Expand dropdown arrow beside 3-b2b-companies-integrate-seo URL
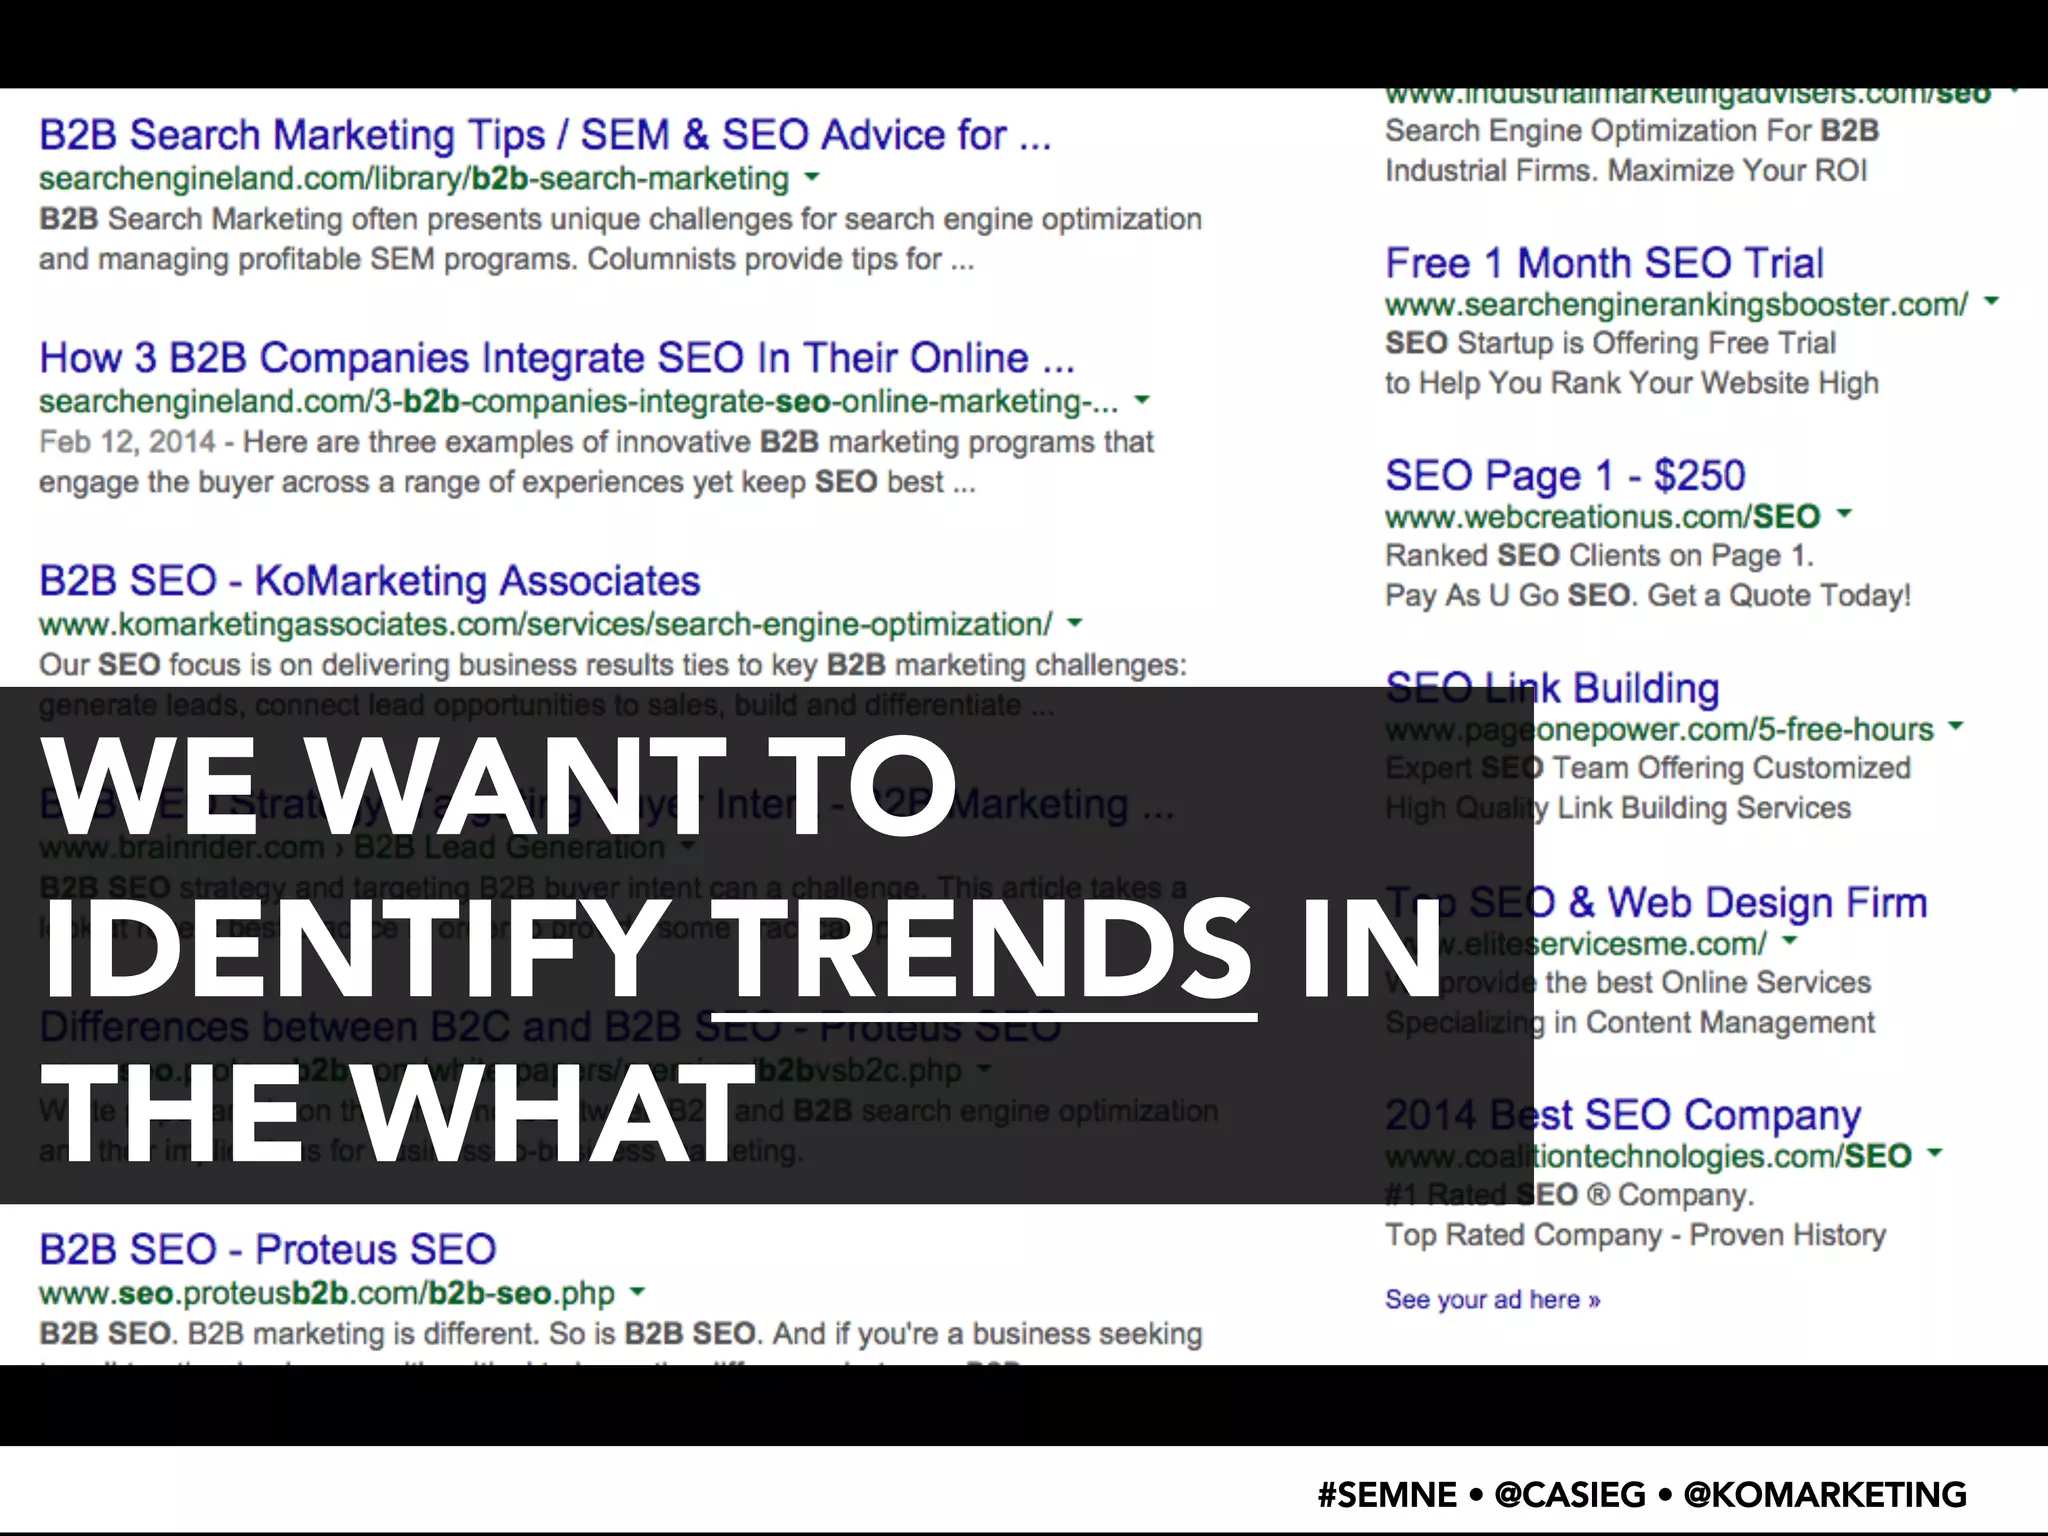The height and width of the screenshot is (1536, 2048). pos(1142,400)
